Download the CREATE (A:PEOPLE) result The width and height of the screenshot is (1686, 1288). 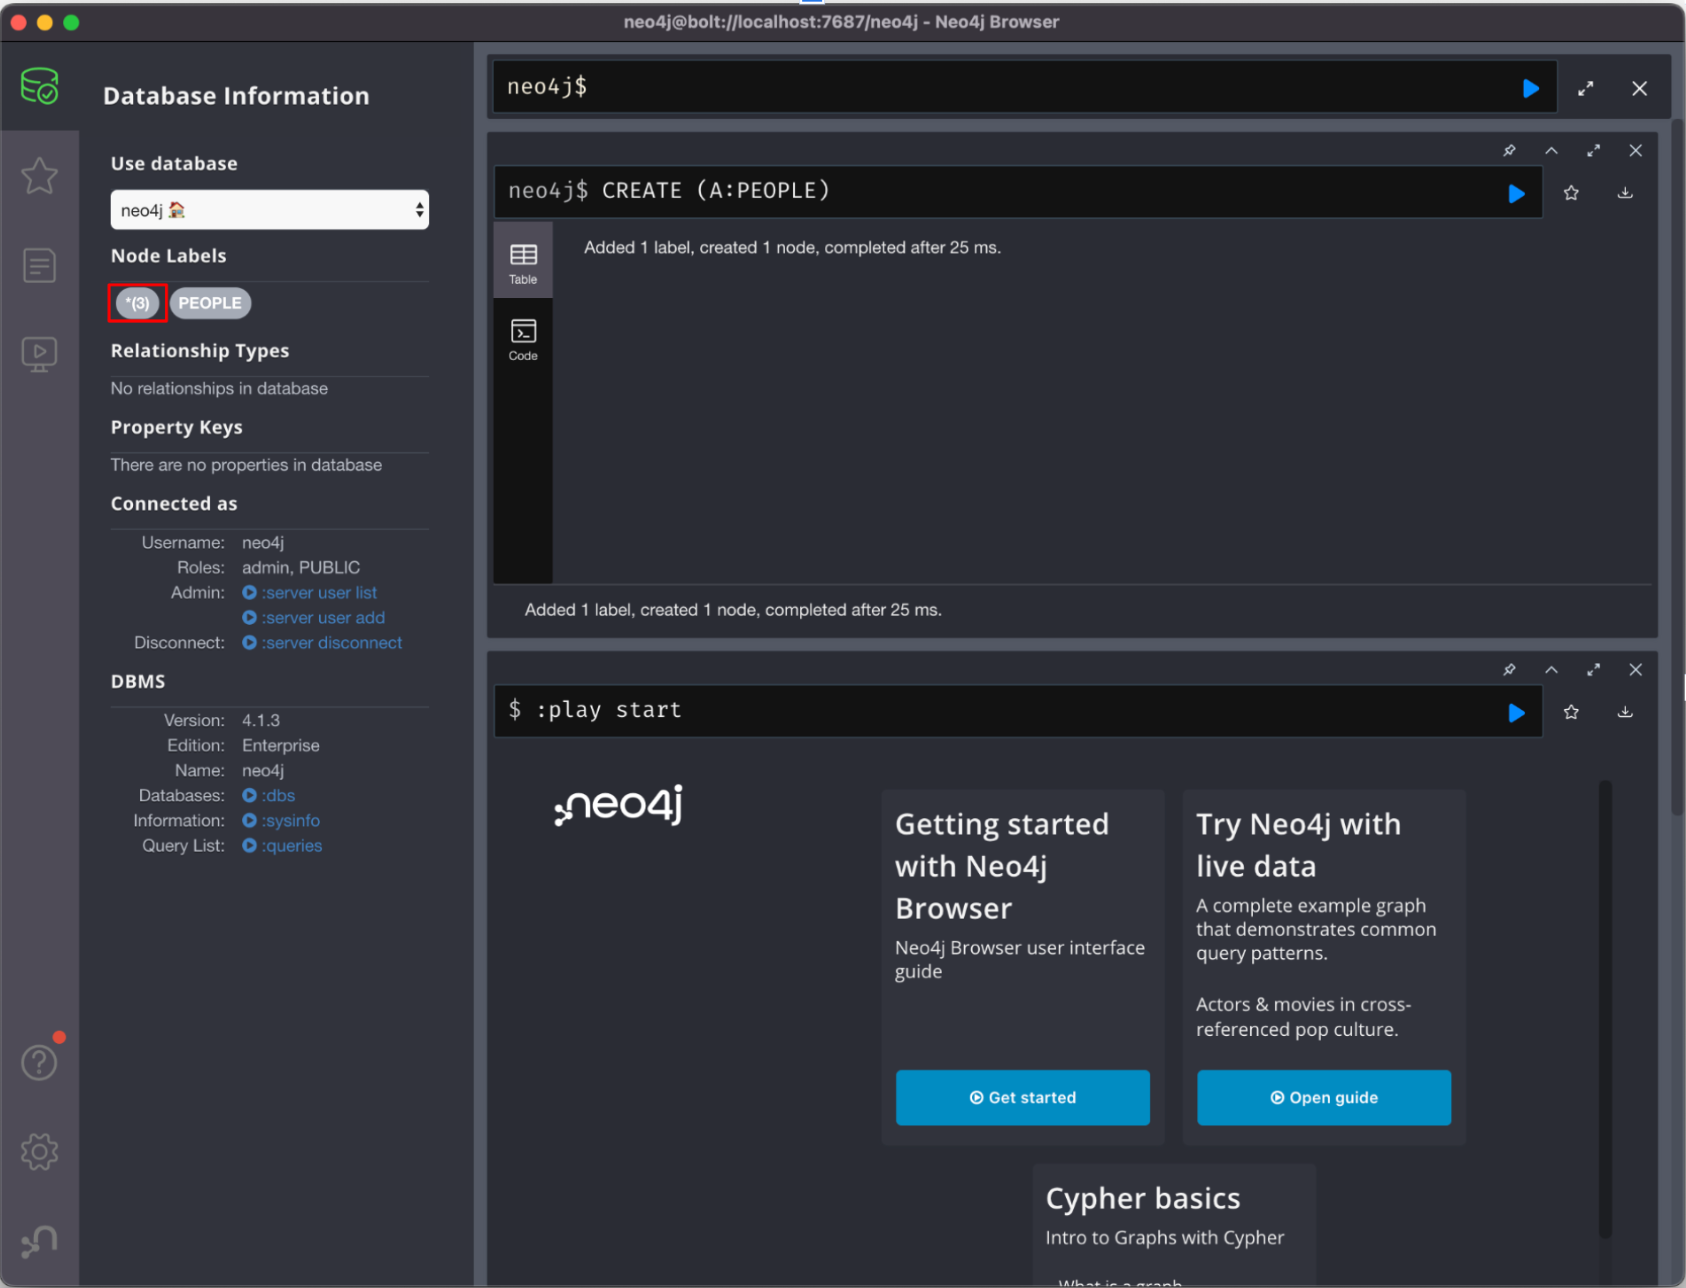coord(1625,193)
